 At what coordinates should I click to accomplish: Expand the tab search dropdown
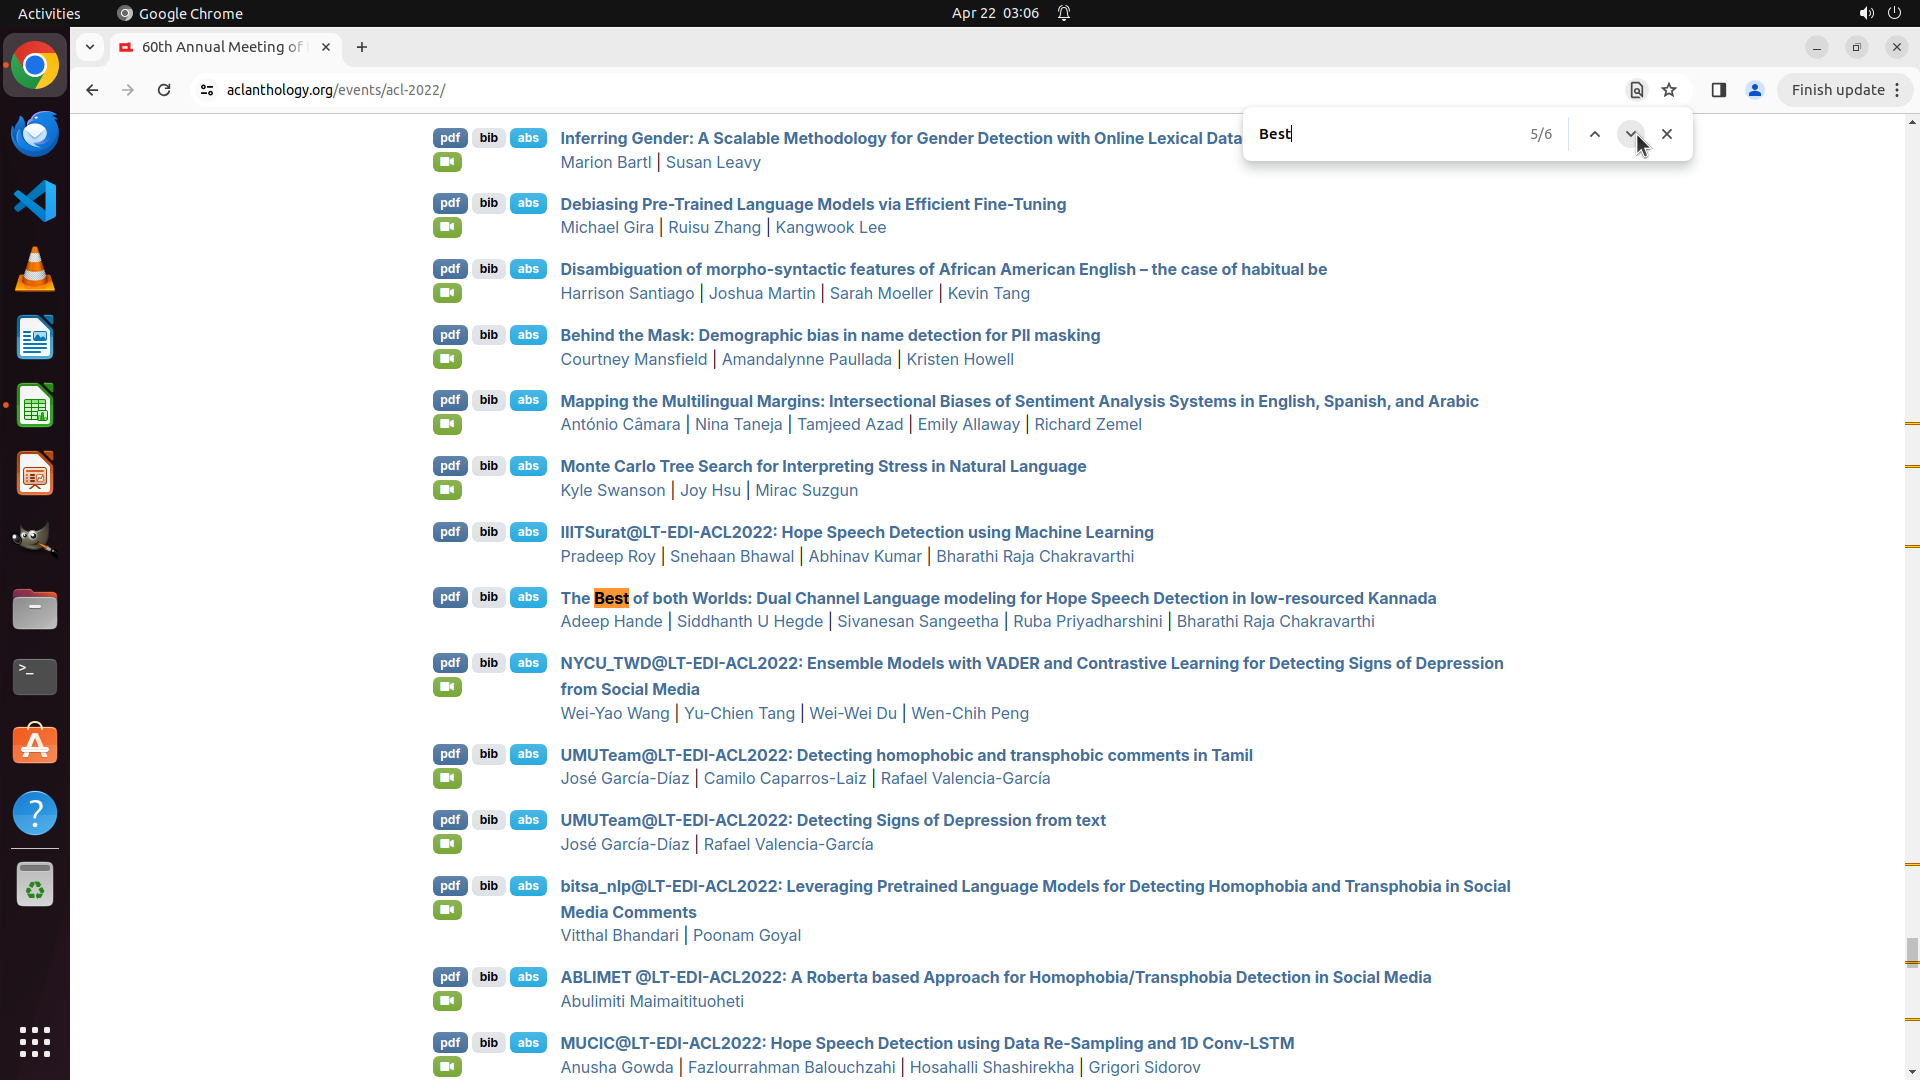(90, 47)
